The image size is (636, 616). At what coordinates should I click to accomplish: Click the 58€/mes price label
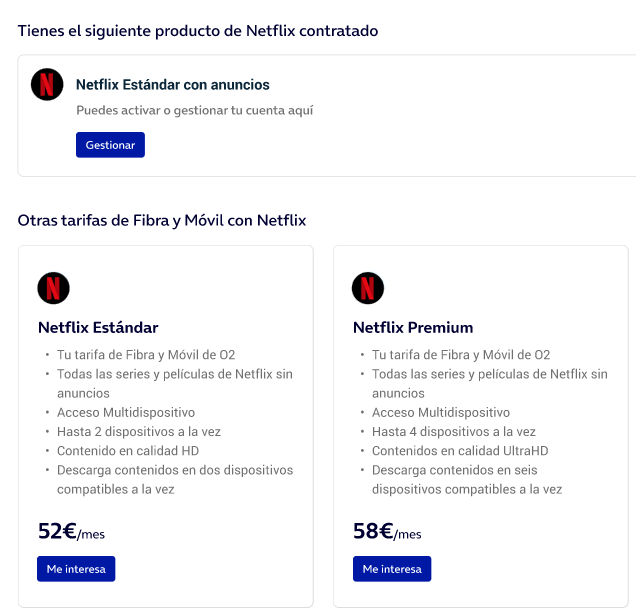(x=387, y=531)
